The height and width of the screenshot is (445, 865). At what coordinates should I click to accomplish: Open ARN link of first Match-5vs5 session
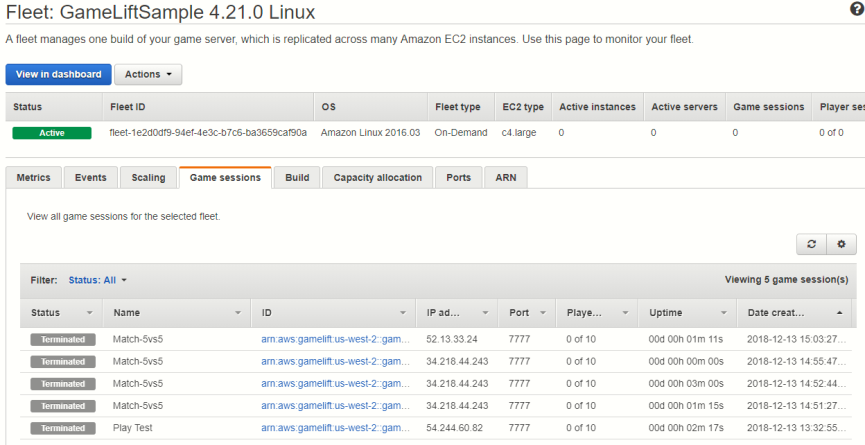335,339
